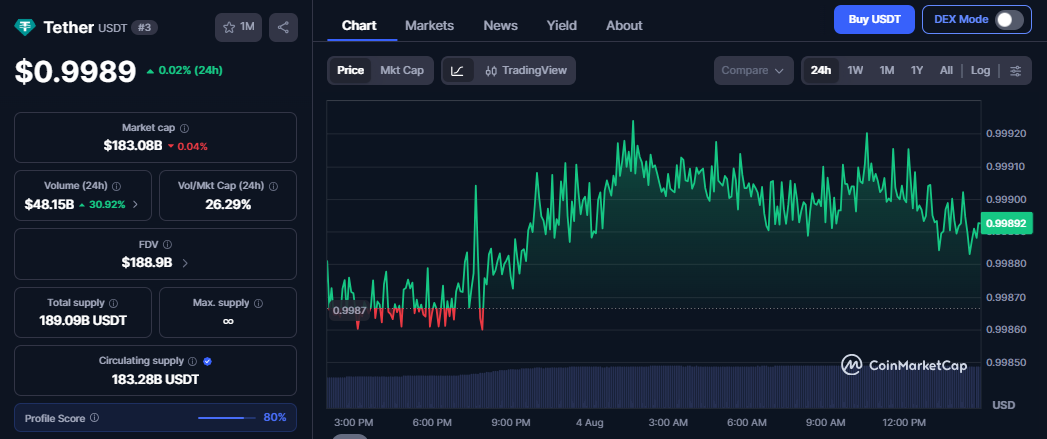Set chart range to All

point(946,70)
